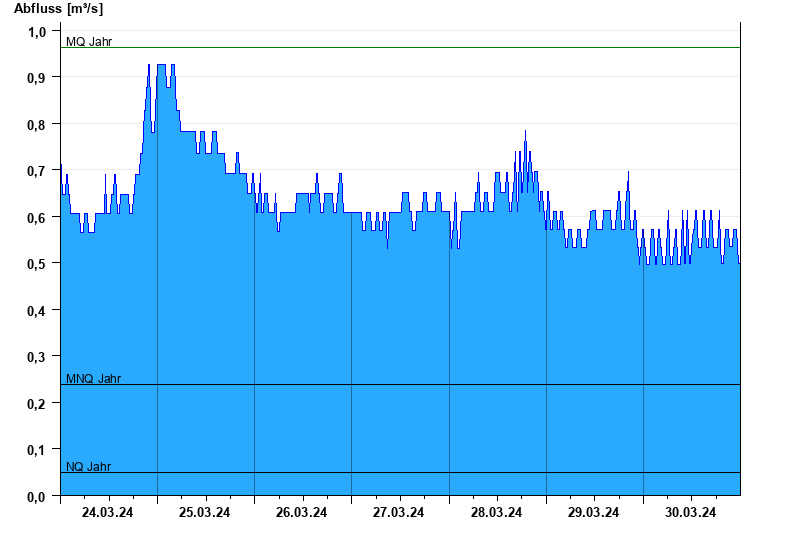Click the 0,8 y-axis value

[37, 124]
